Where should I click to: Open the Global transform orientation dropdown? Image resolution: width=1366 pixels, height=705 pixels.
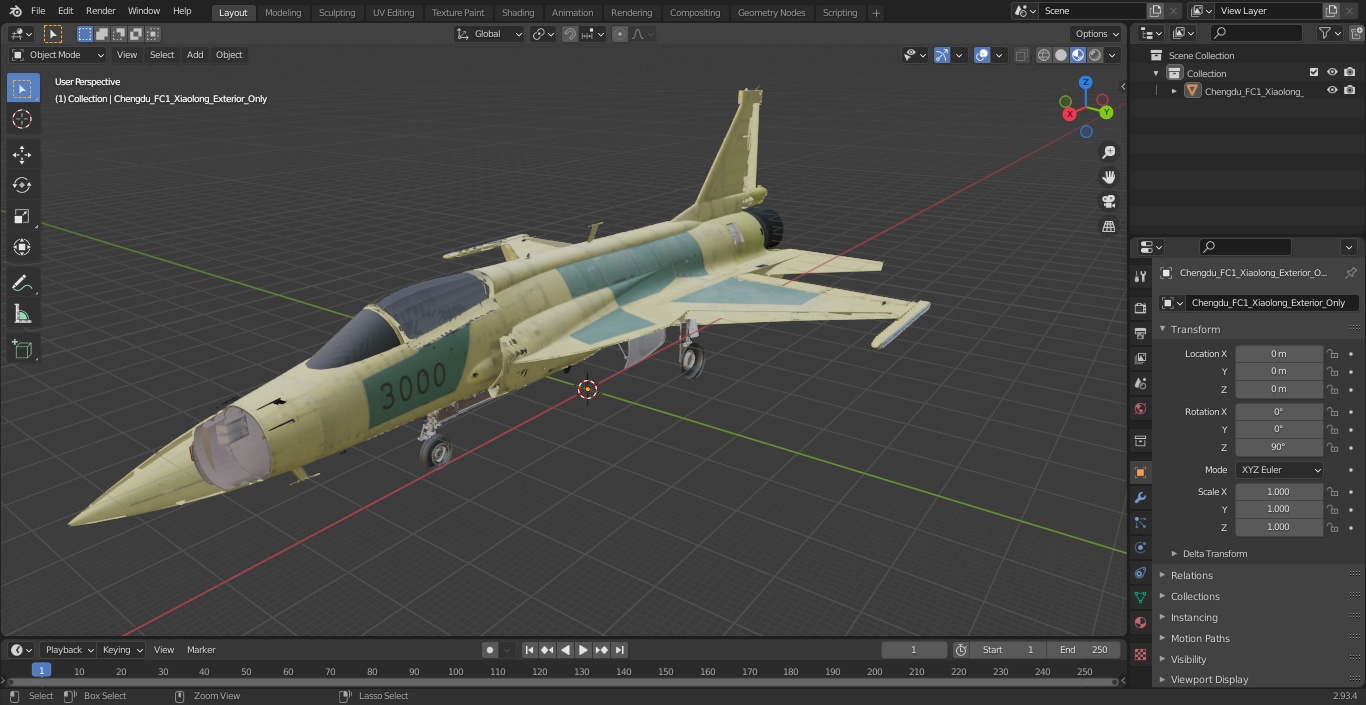pos(490,34)
